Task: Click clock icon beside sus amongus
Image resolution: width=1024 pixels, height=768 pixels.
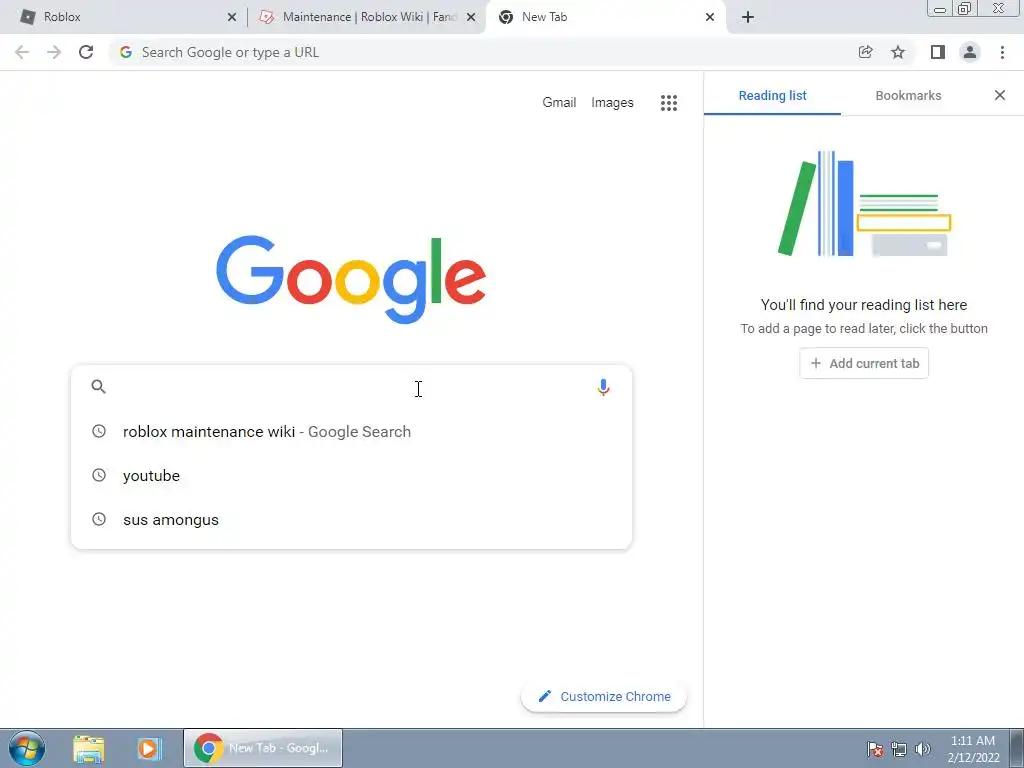Action: pyautogui.click(x=99, y=519)
